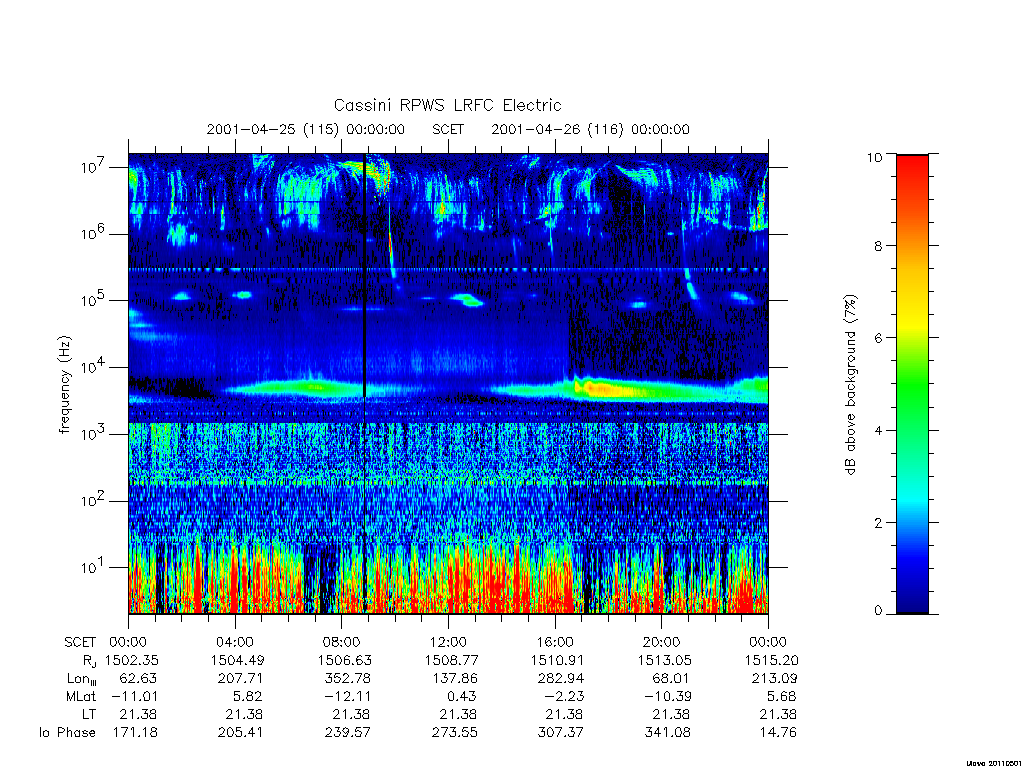Click the RJ value 1504.49
This screenshot has width=1024, height=768.
(238, 660)
